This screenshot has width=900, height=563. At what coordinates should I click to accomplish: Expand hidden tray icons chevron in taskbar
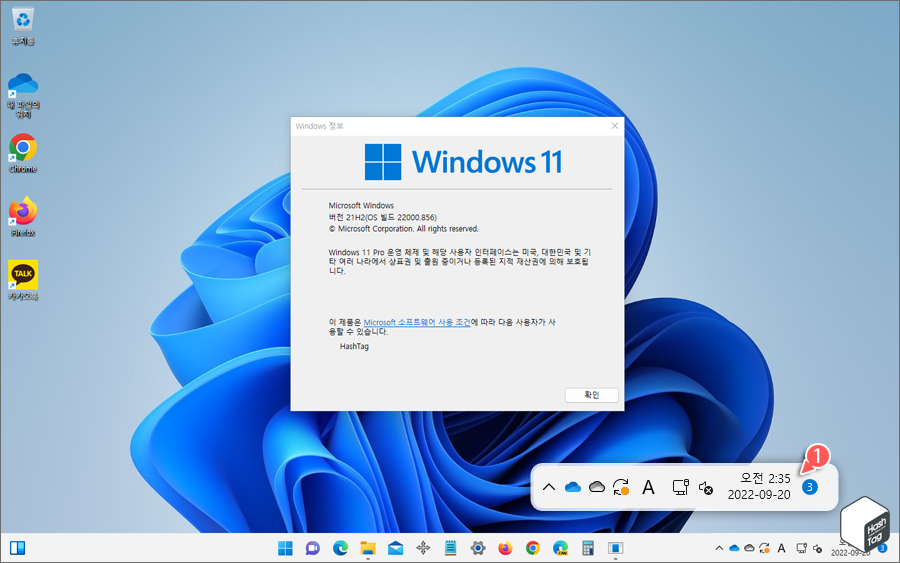tap(719, 548)
